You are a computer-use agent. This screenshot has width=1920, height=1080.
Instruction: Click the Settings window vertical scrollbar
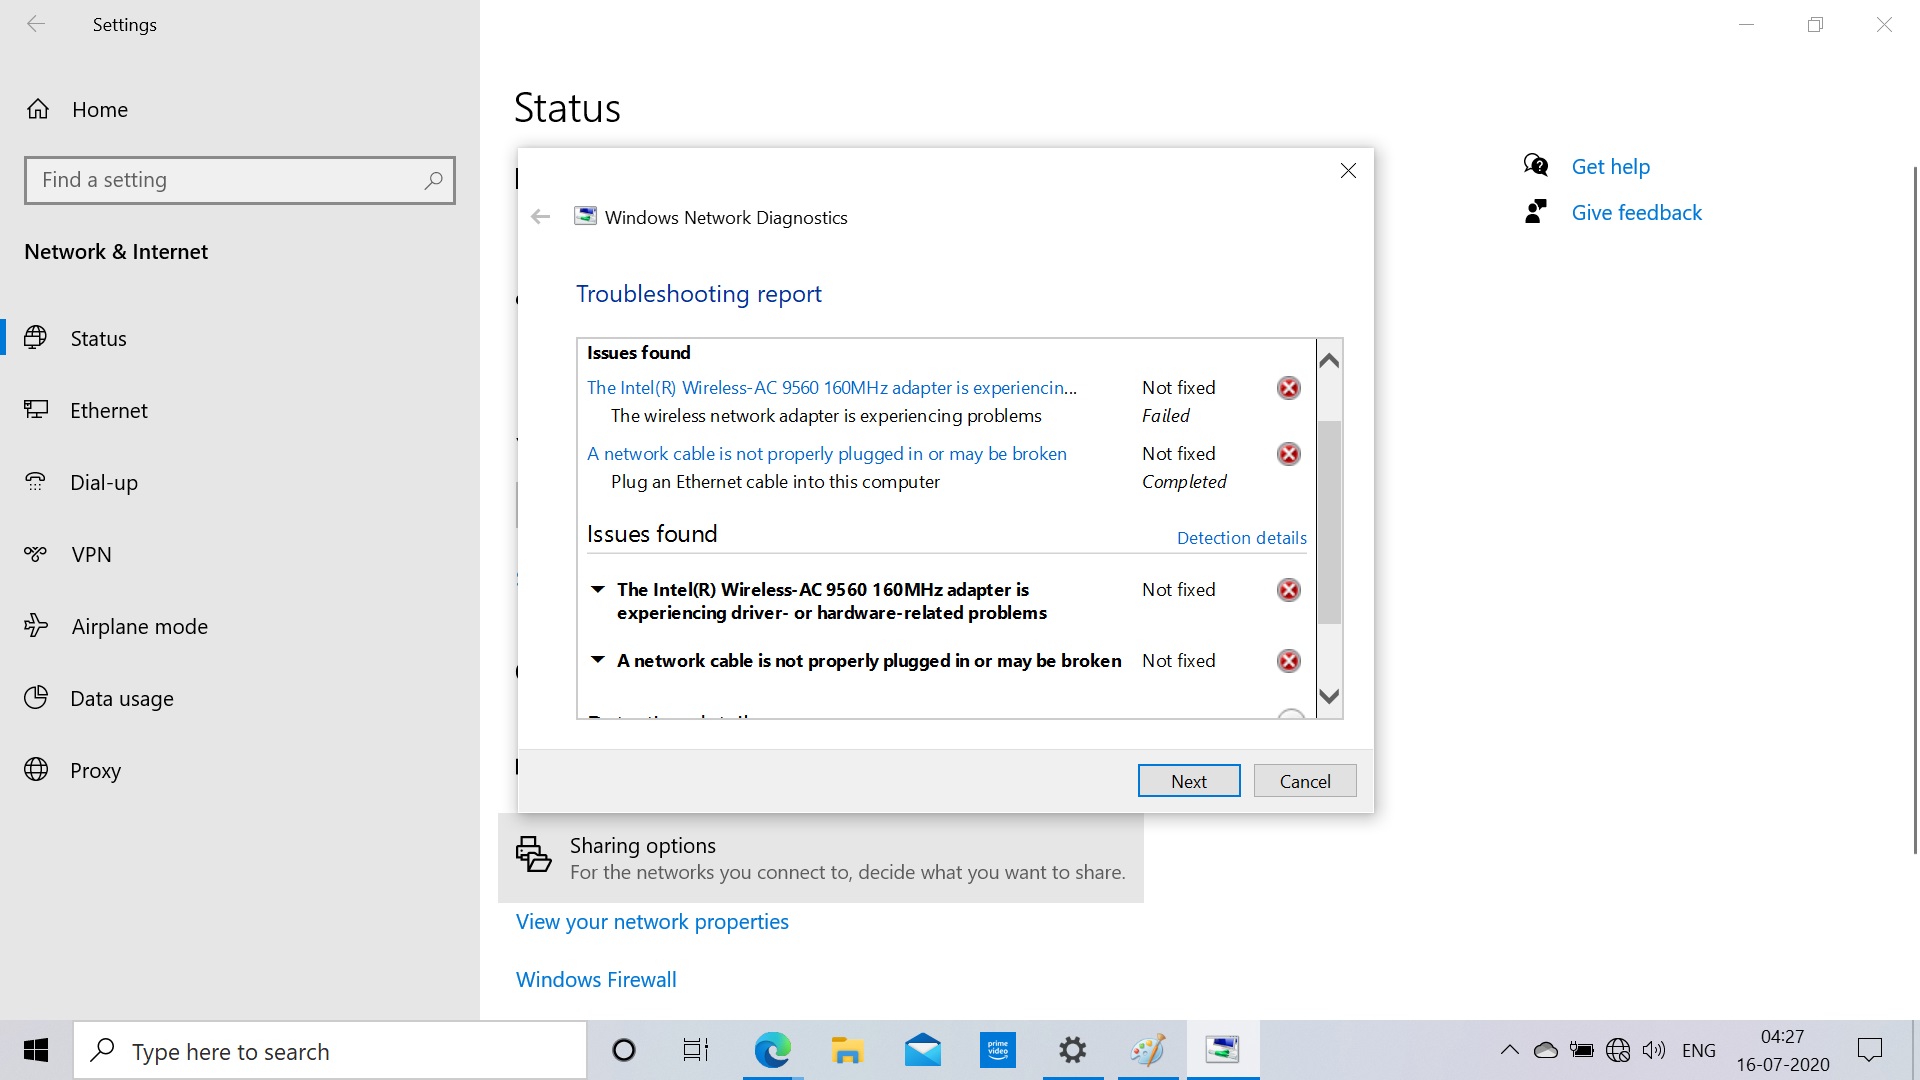pyautogui.click(x=1915, y=510)
